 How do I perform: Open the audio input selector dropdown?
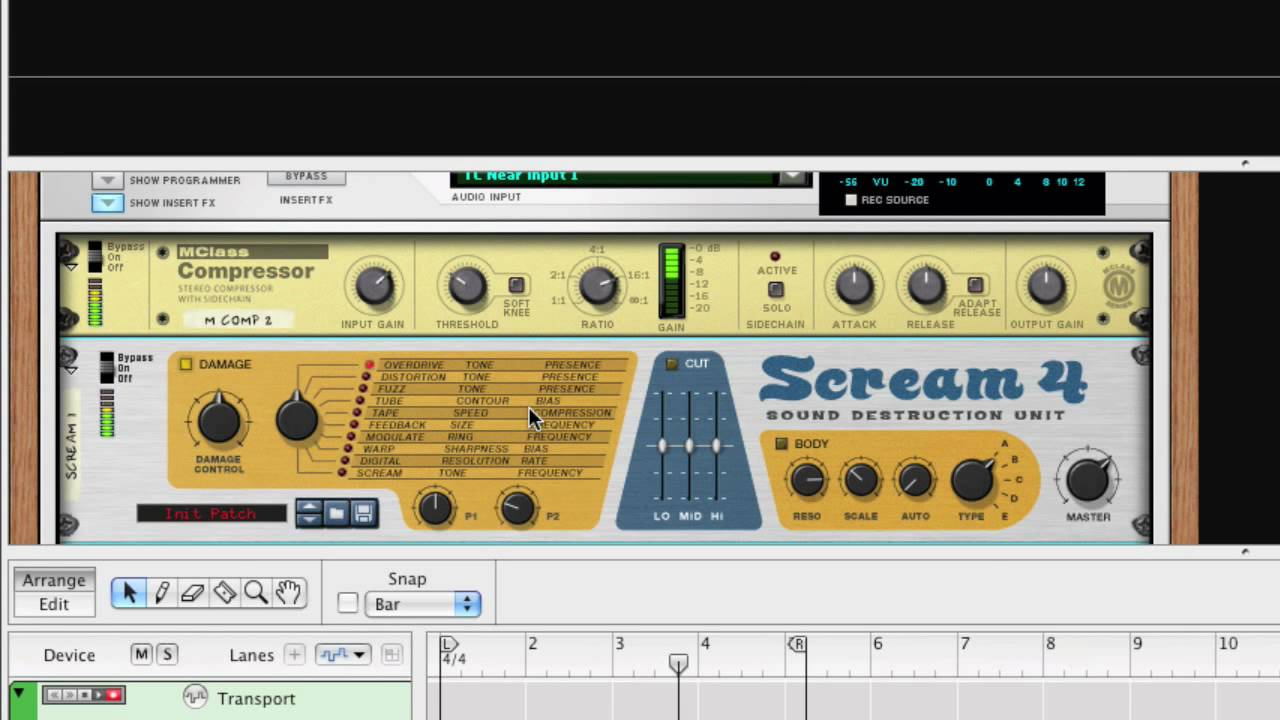pyautogui.click(x=793, y=177)
